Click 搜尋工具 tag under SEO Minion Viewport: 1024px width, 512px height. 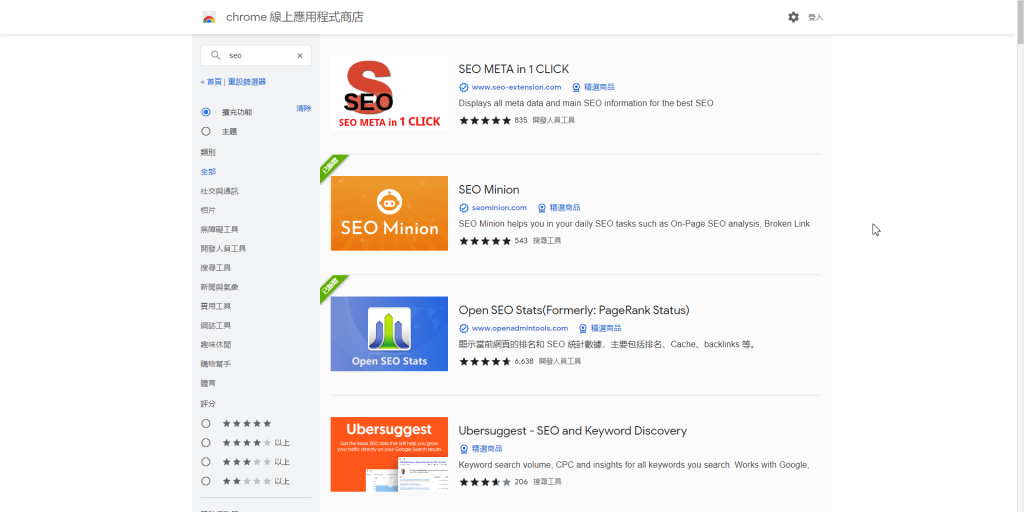547,241
